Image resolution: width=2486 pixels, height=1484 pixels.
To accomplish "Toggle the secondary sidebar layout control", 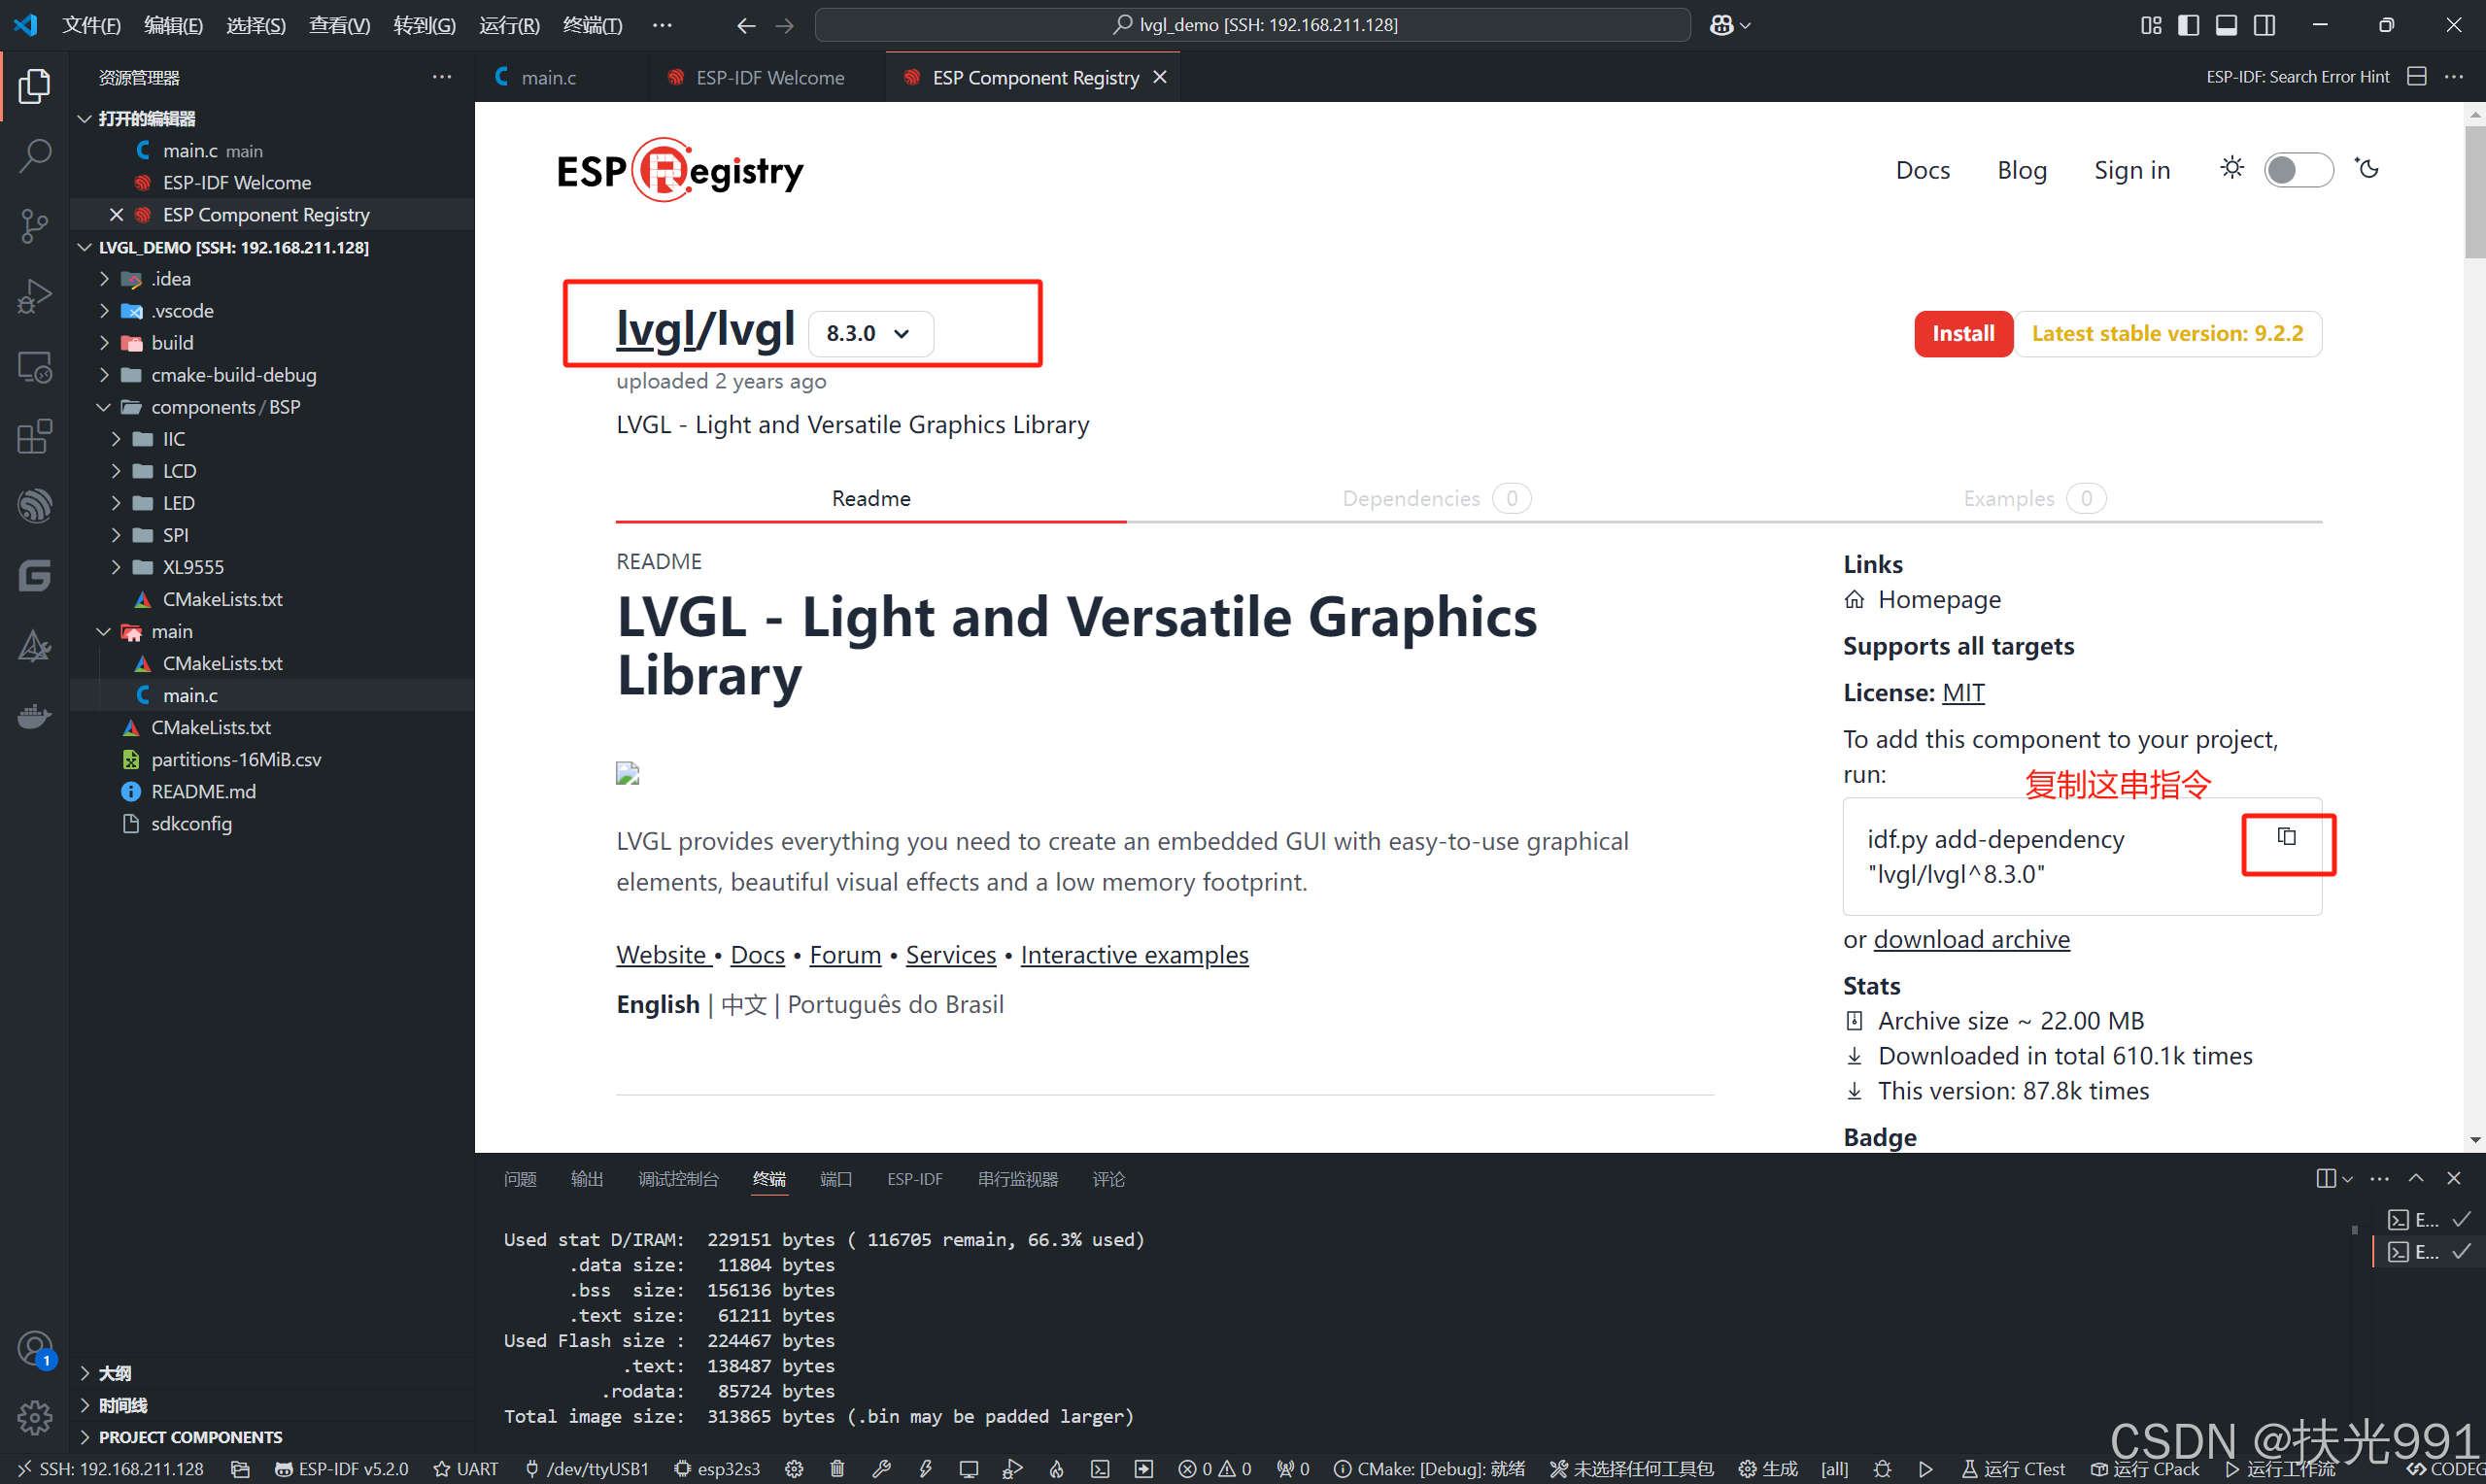I will [2264, 25].
